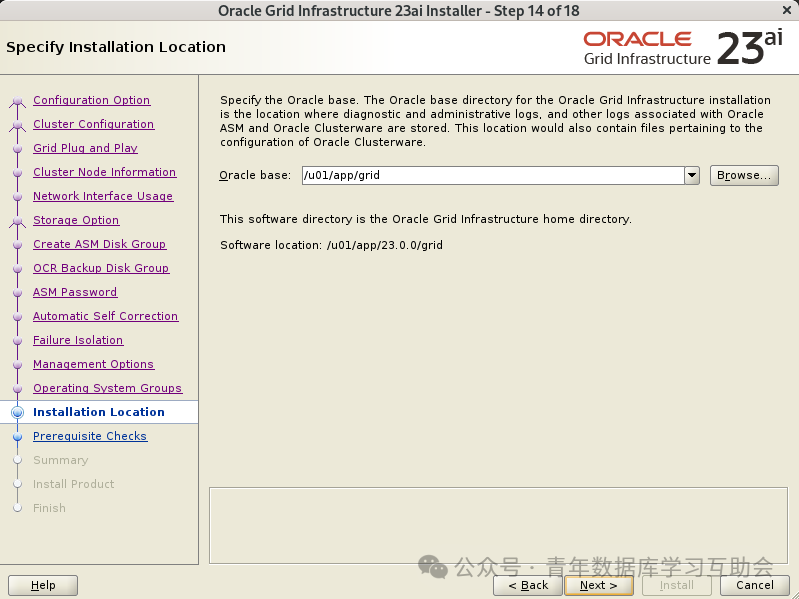Click the Failure Isolation step bullet icon

[17, 341]
